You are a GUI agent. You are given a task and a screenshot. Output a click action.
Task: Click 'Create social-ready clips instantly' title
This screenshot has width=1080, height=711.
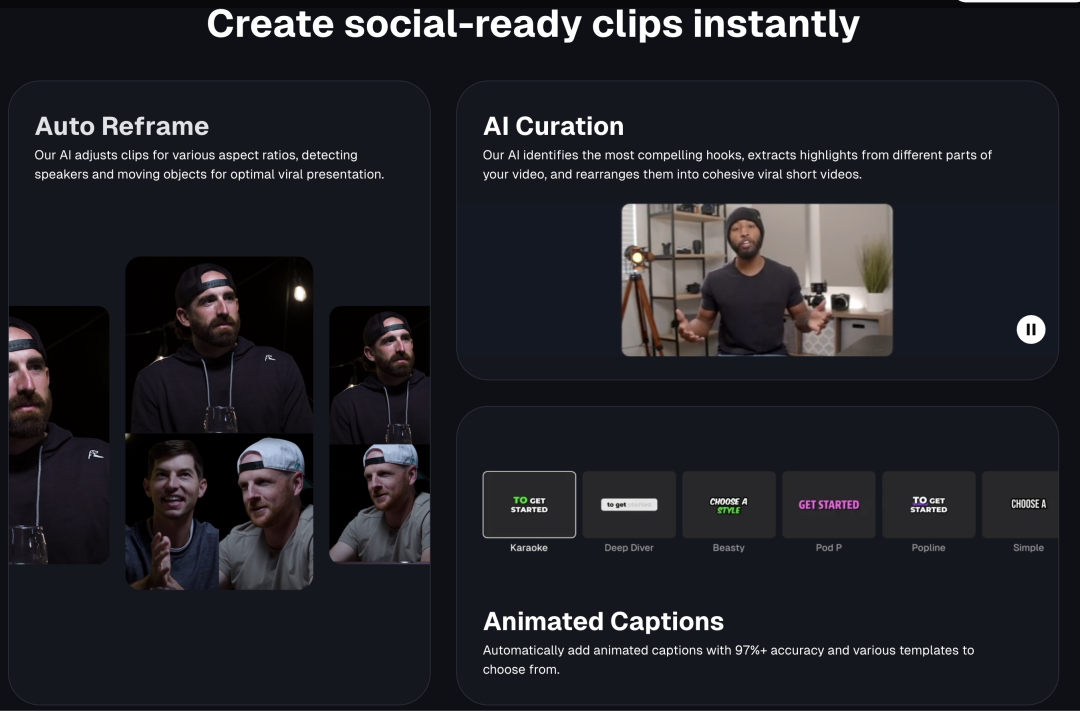pos(533,24)
